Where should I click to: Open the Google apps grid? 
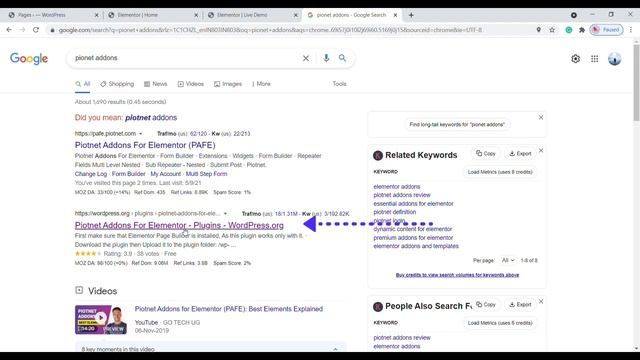coord(595,59)
